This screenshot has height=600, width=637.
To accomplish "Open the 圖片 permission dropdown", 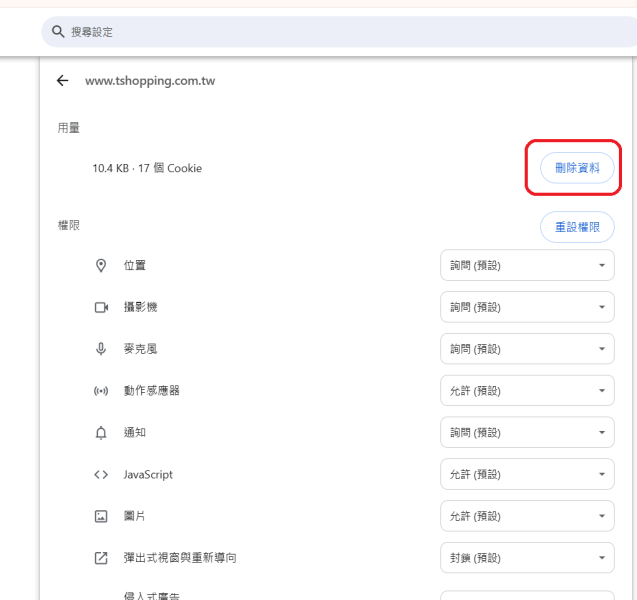I will click(x=527, y=516).
